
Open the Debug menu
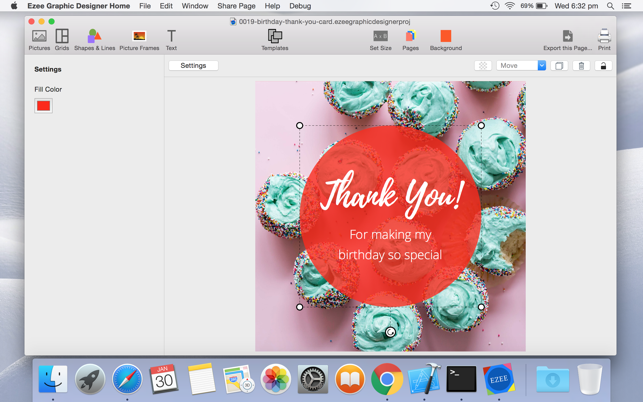point(300,6)
